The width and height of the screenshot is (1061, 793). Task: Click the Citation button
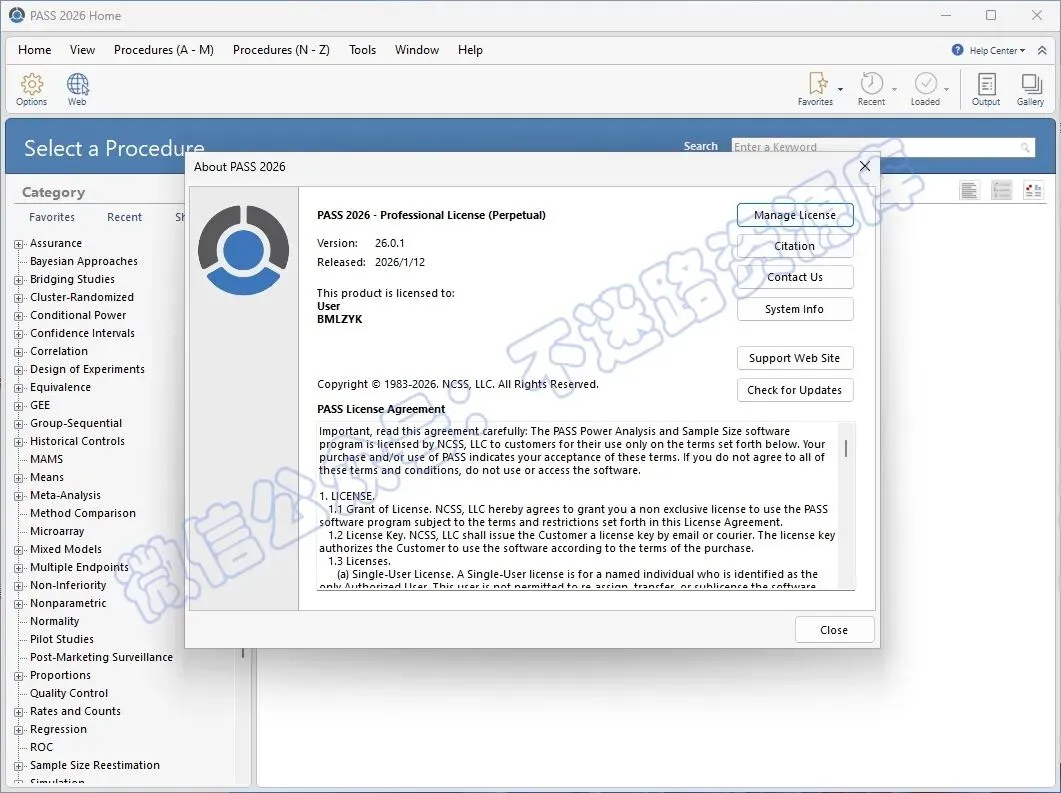tap(794, 246)
